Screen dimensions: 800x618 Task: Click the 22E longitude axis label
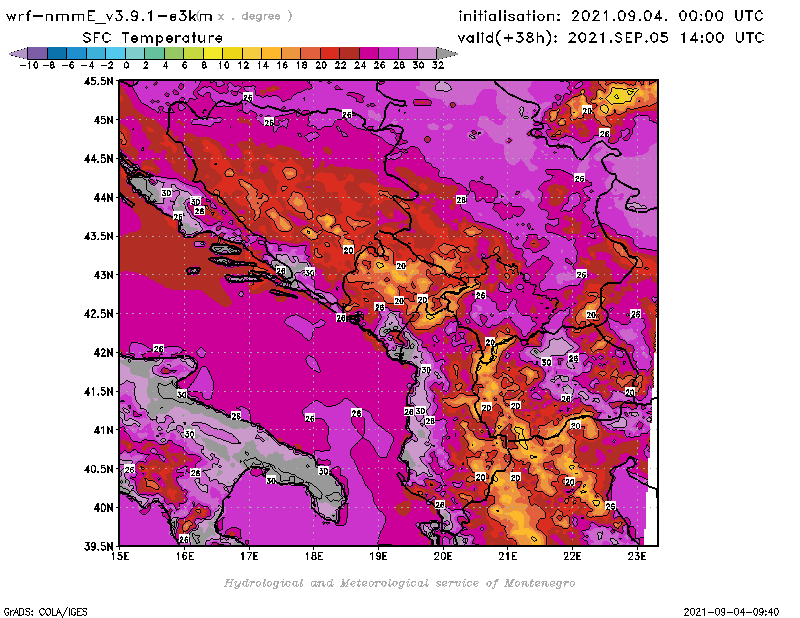[x=572, y=556]
